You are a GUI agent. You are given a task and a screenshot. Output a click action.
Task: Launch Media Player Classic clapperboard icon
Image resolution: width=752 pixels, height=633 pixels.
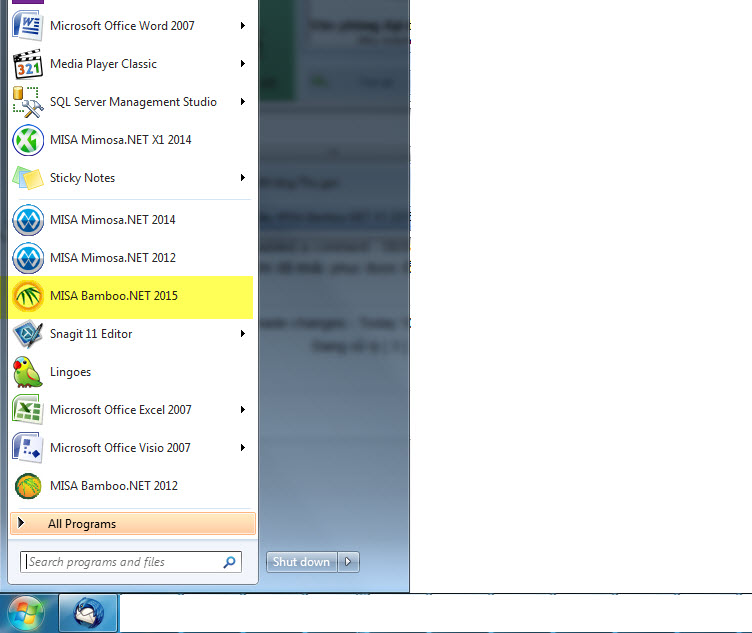27,64
